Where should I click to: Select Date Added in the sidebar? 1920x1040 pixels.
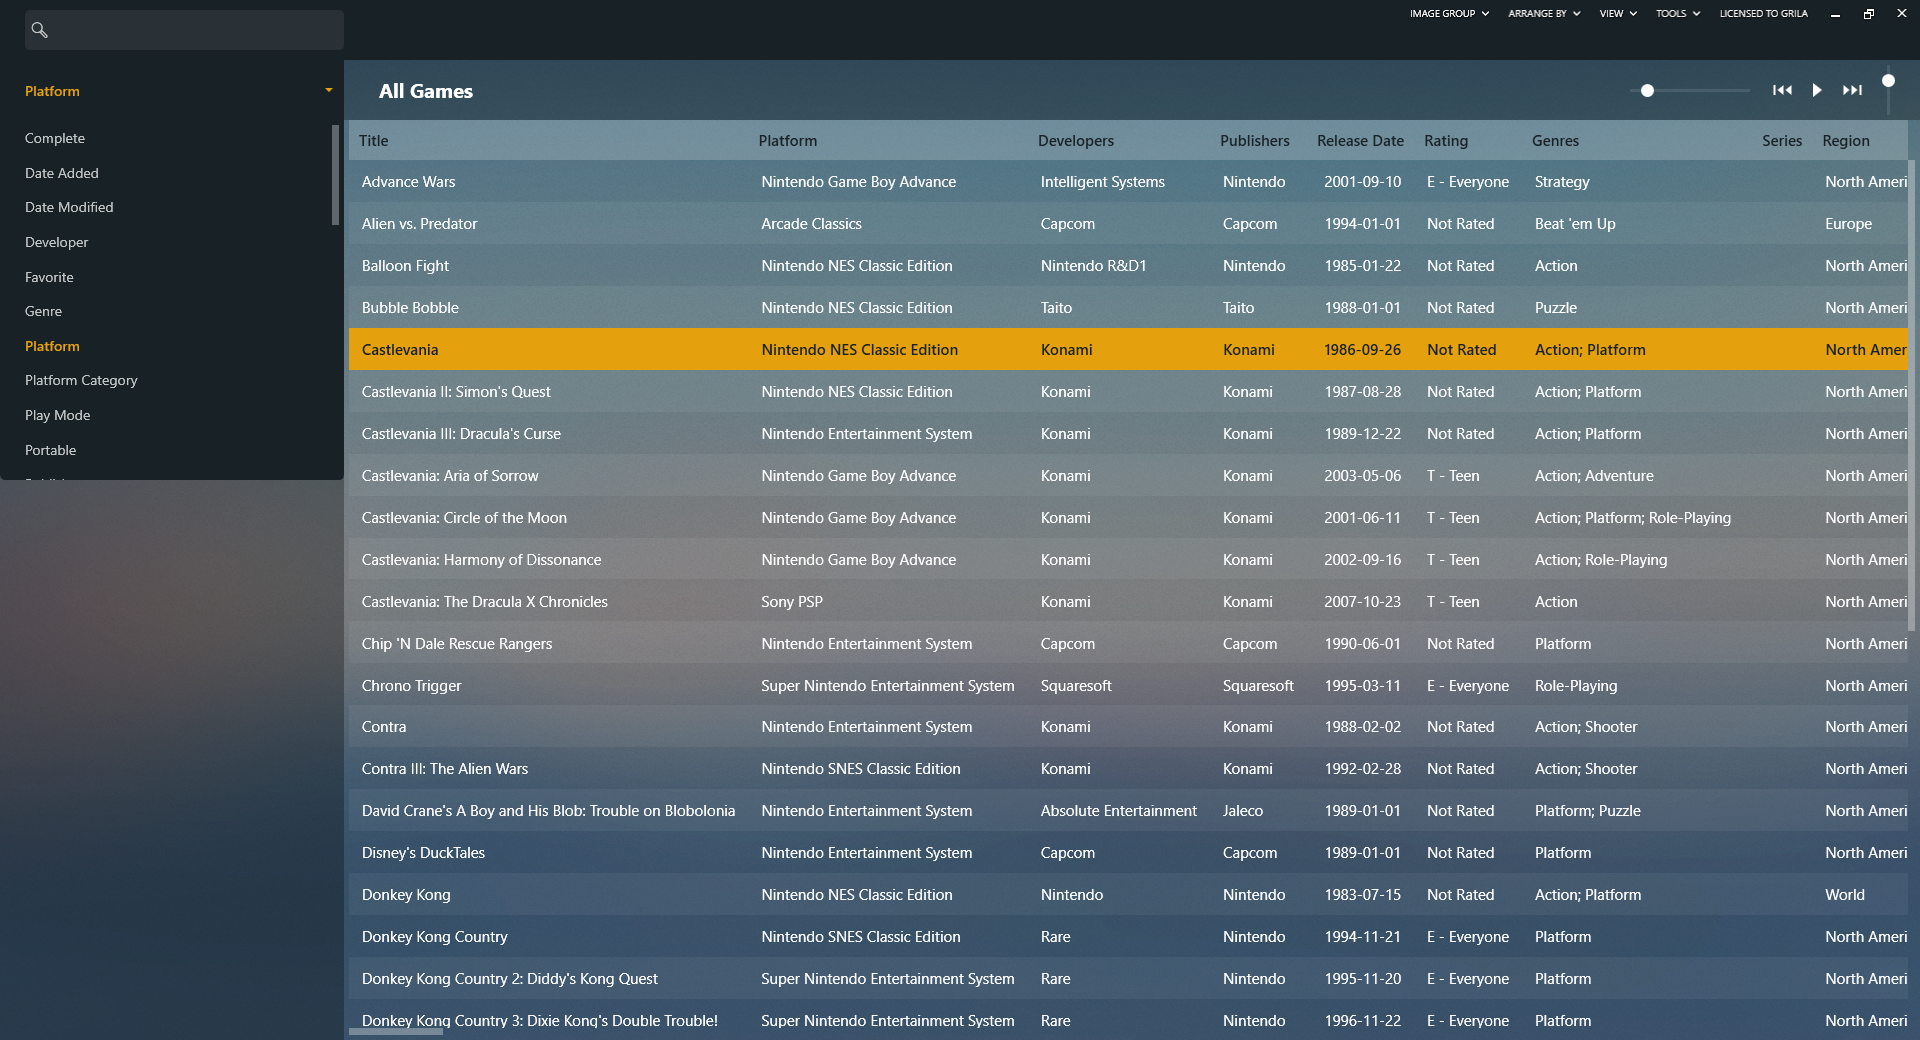(x=62, y=173)
